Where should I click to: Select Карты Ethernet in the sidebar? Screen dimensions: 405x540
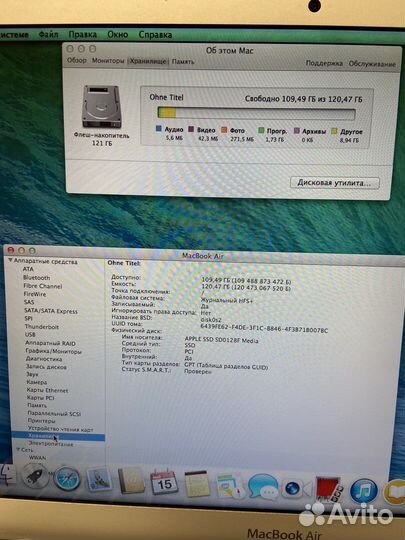48,391
